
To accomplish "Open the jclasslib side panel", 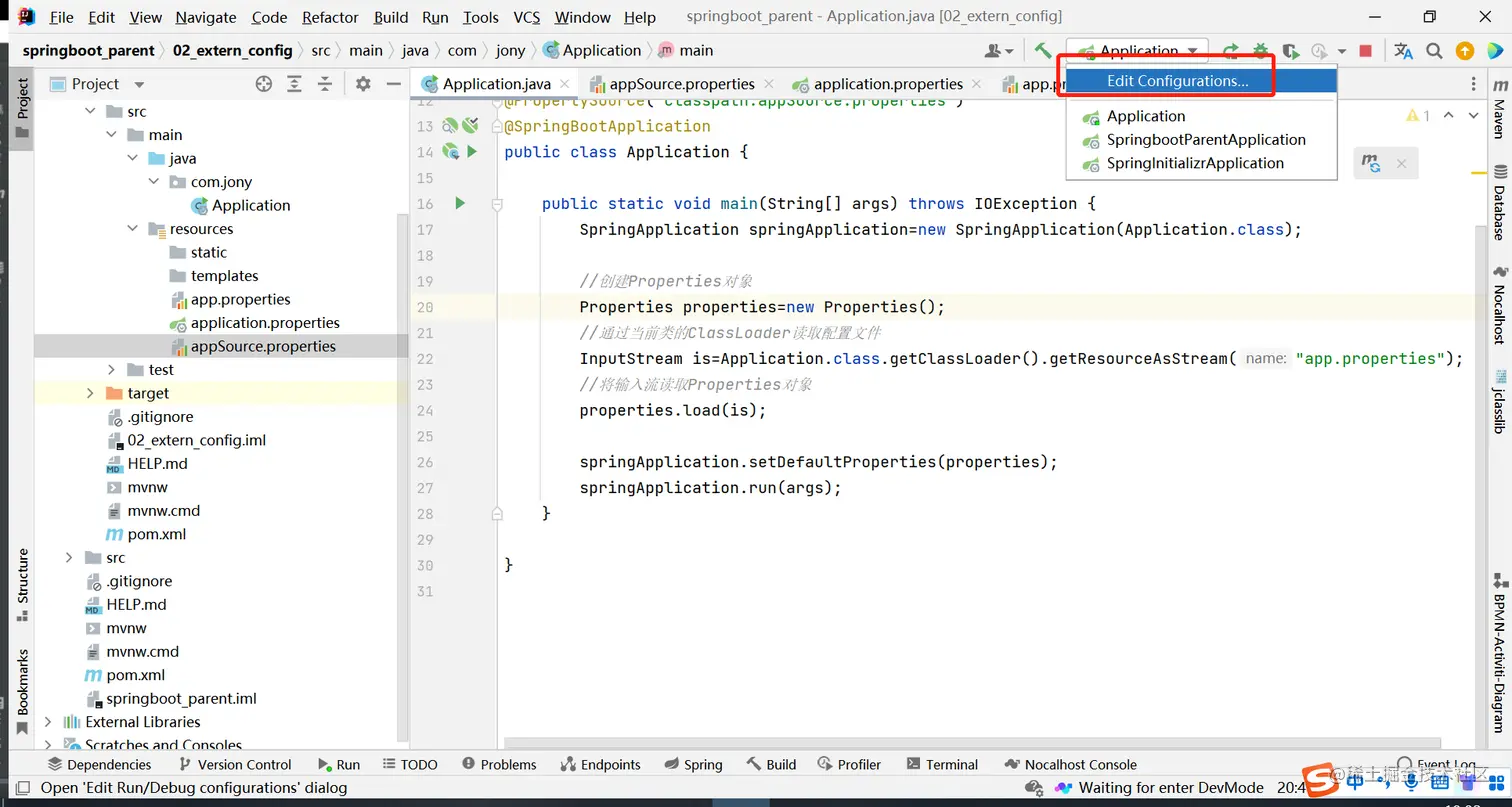I will pos(1499,401).
